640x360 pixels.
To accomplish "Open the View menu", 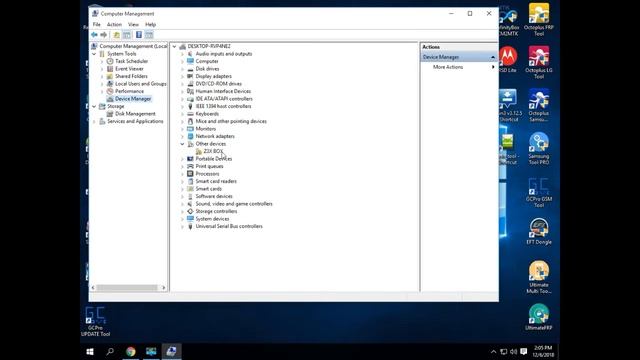I will coord(133,24).
